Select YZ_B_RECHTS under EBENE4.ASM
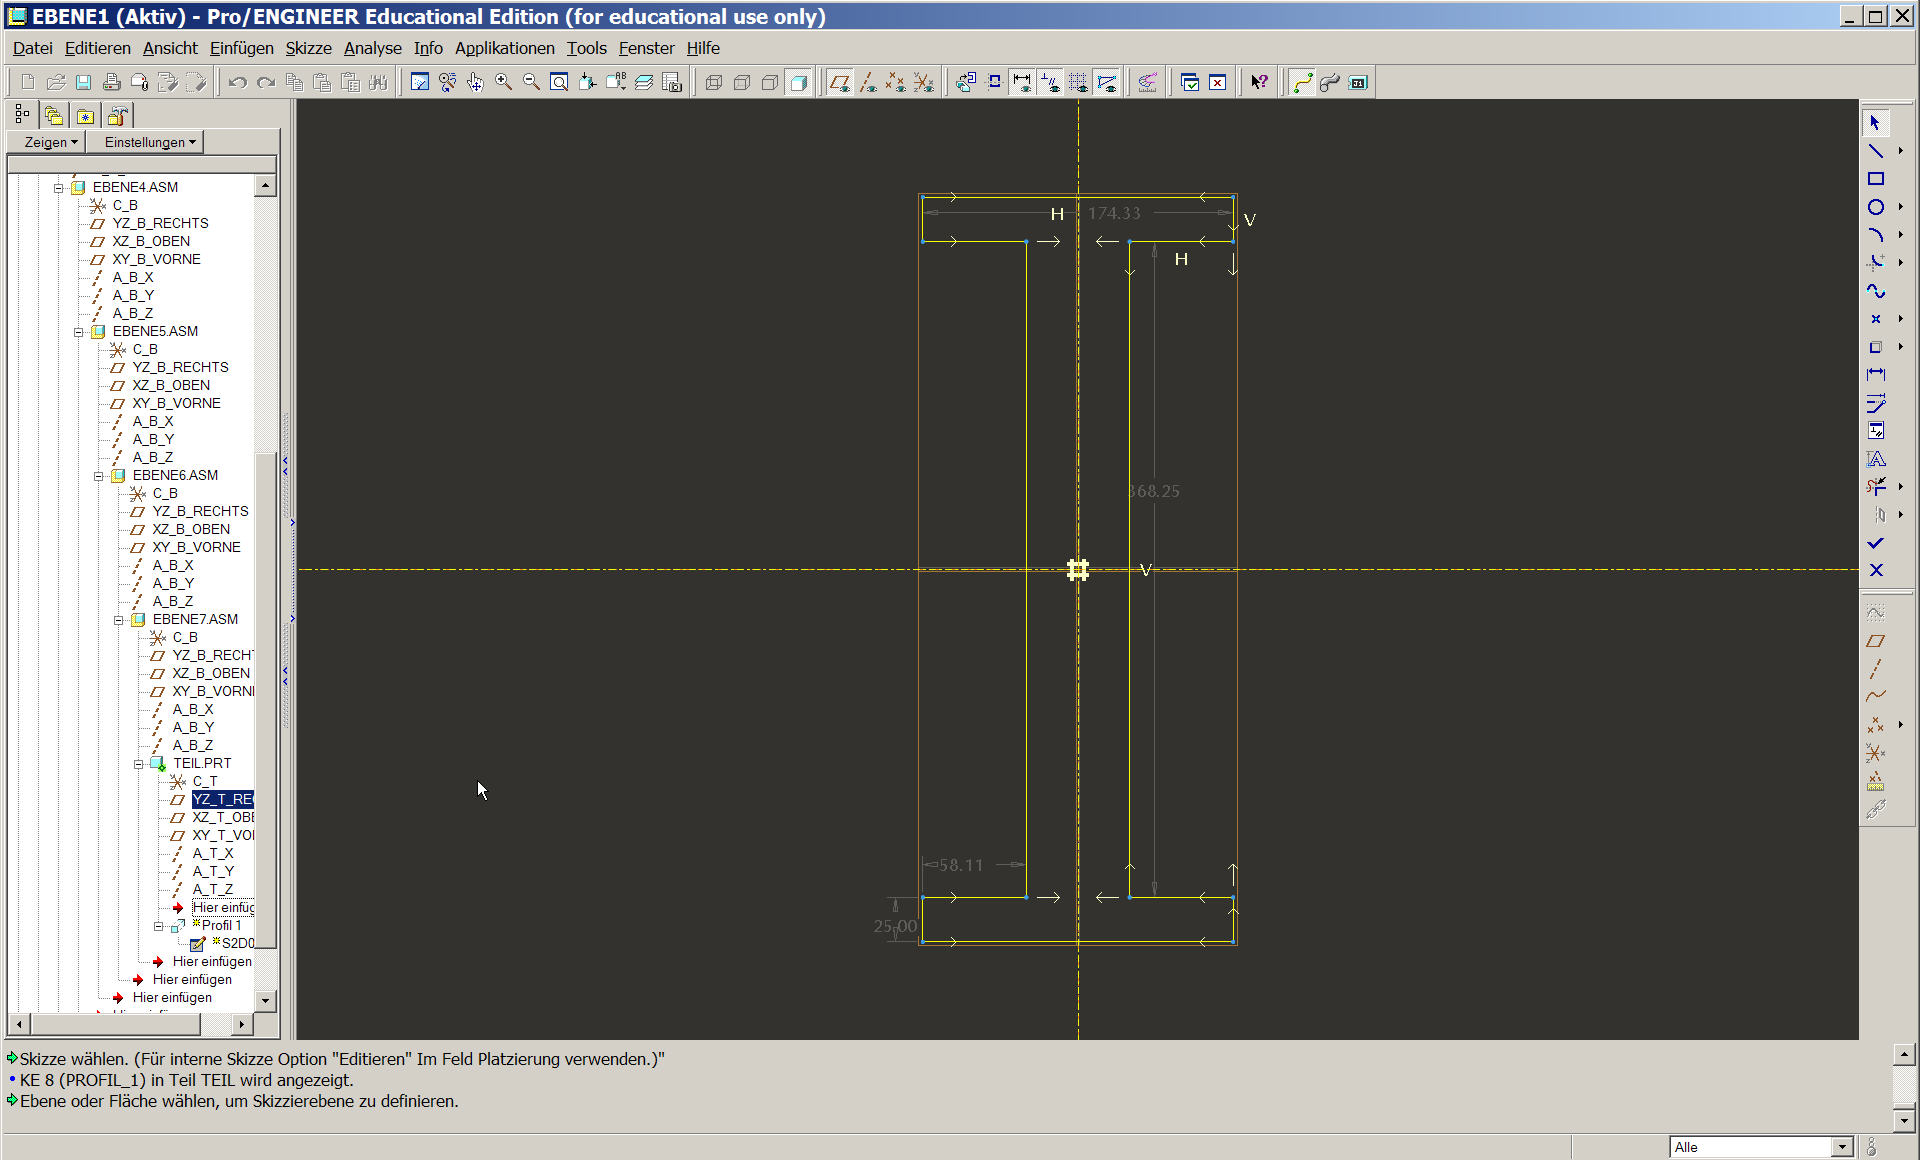 pyautogui.click(x=160, y=223)
